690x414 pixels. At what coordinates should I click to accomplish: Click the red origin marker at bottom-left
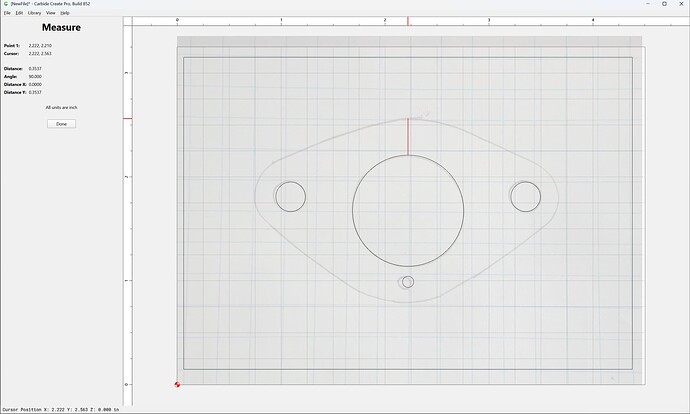click(x=177, y=385)
